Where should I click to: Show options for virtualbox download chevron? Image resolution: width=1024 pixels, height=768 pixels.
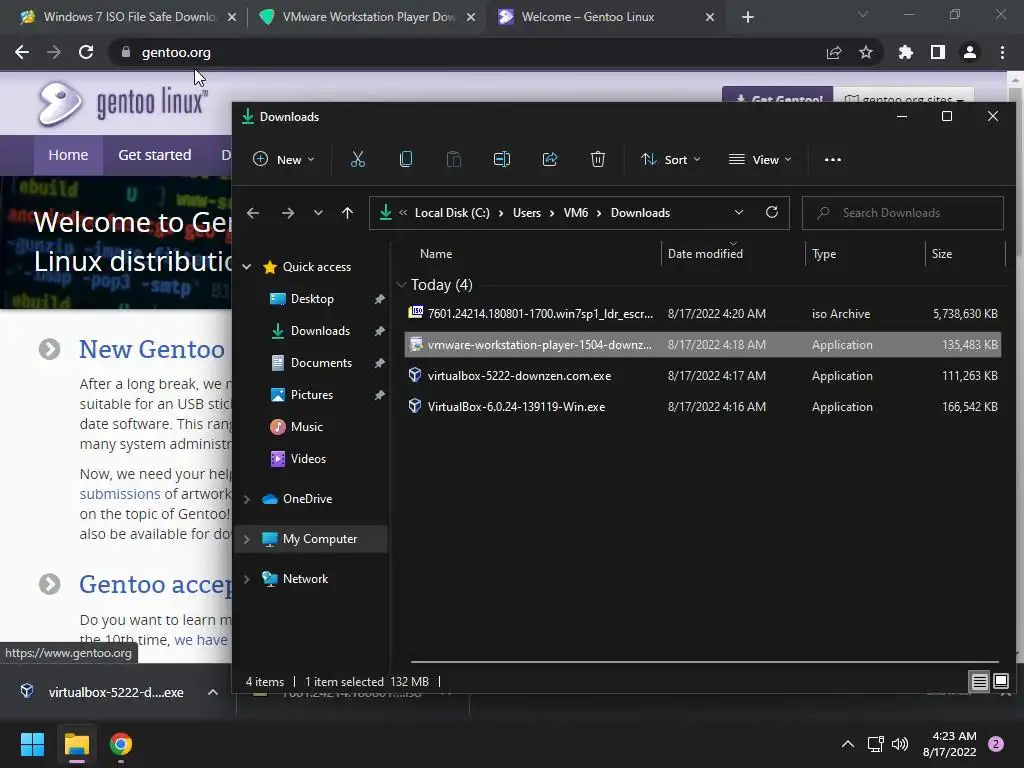click(x=213, y=692)
